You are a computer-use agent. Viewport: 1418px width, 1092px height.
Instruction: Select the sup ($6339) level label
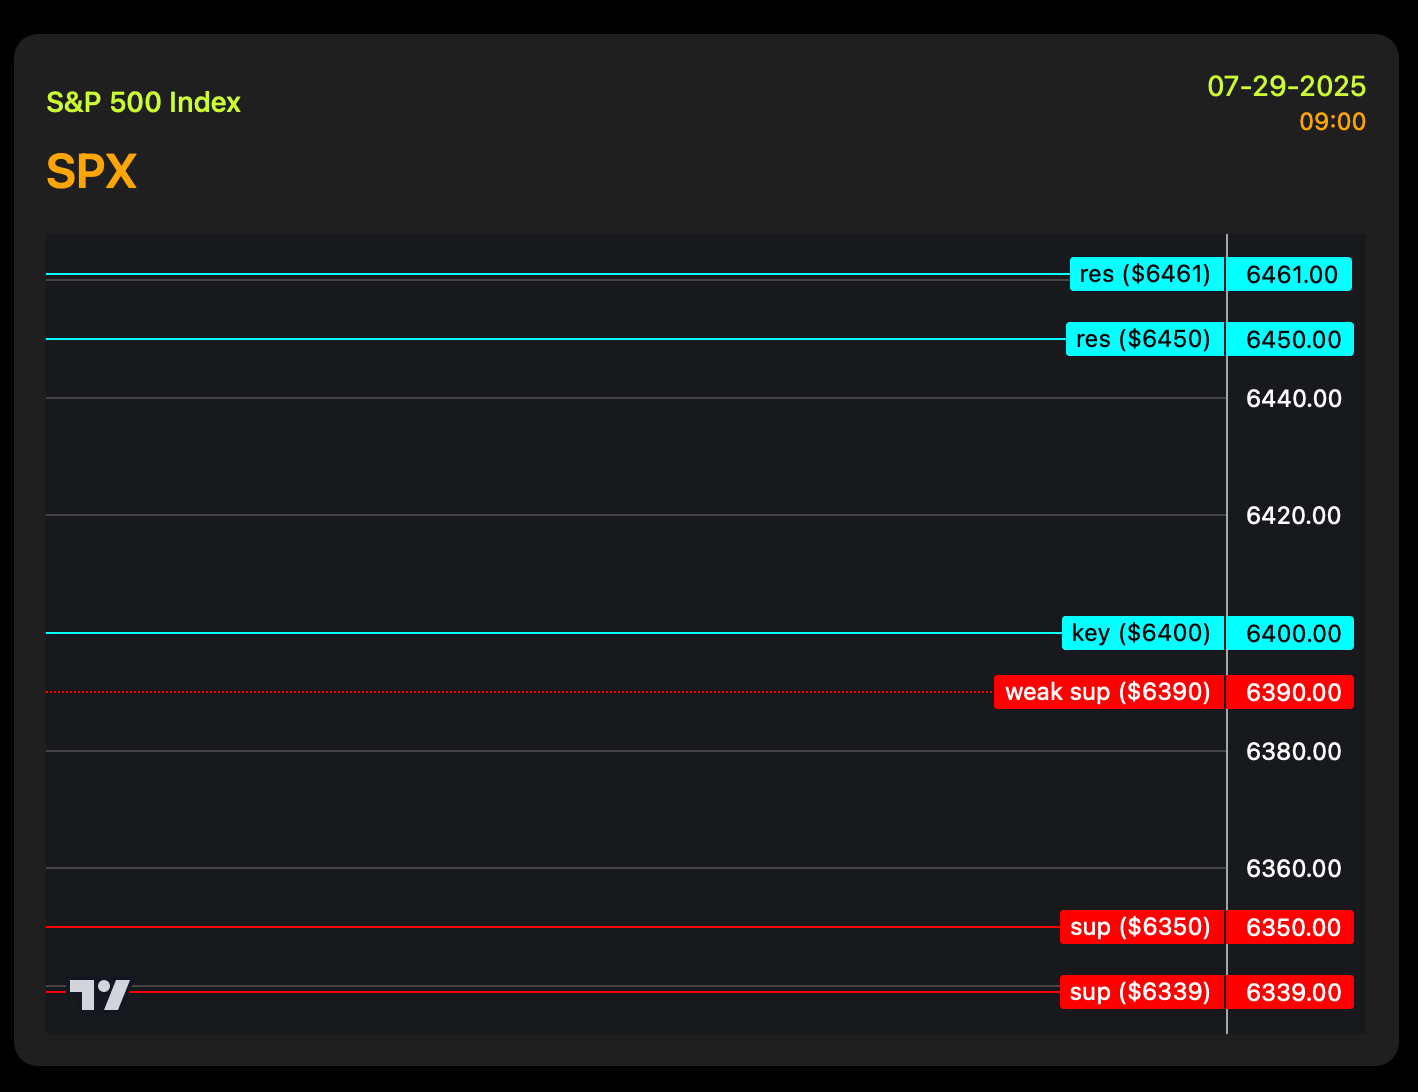coord(1142,992)
